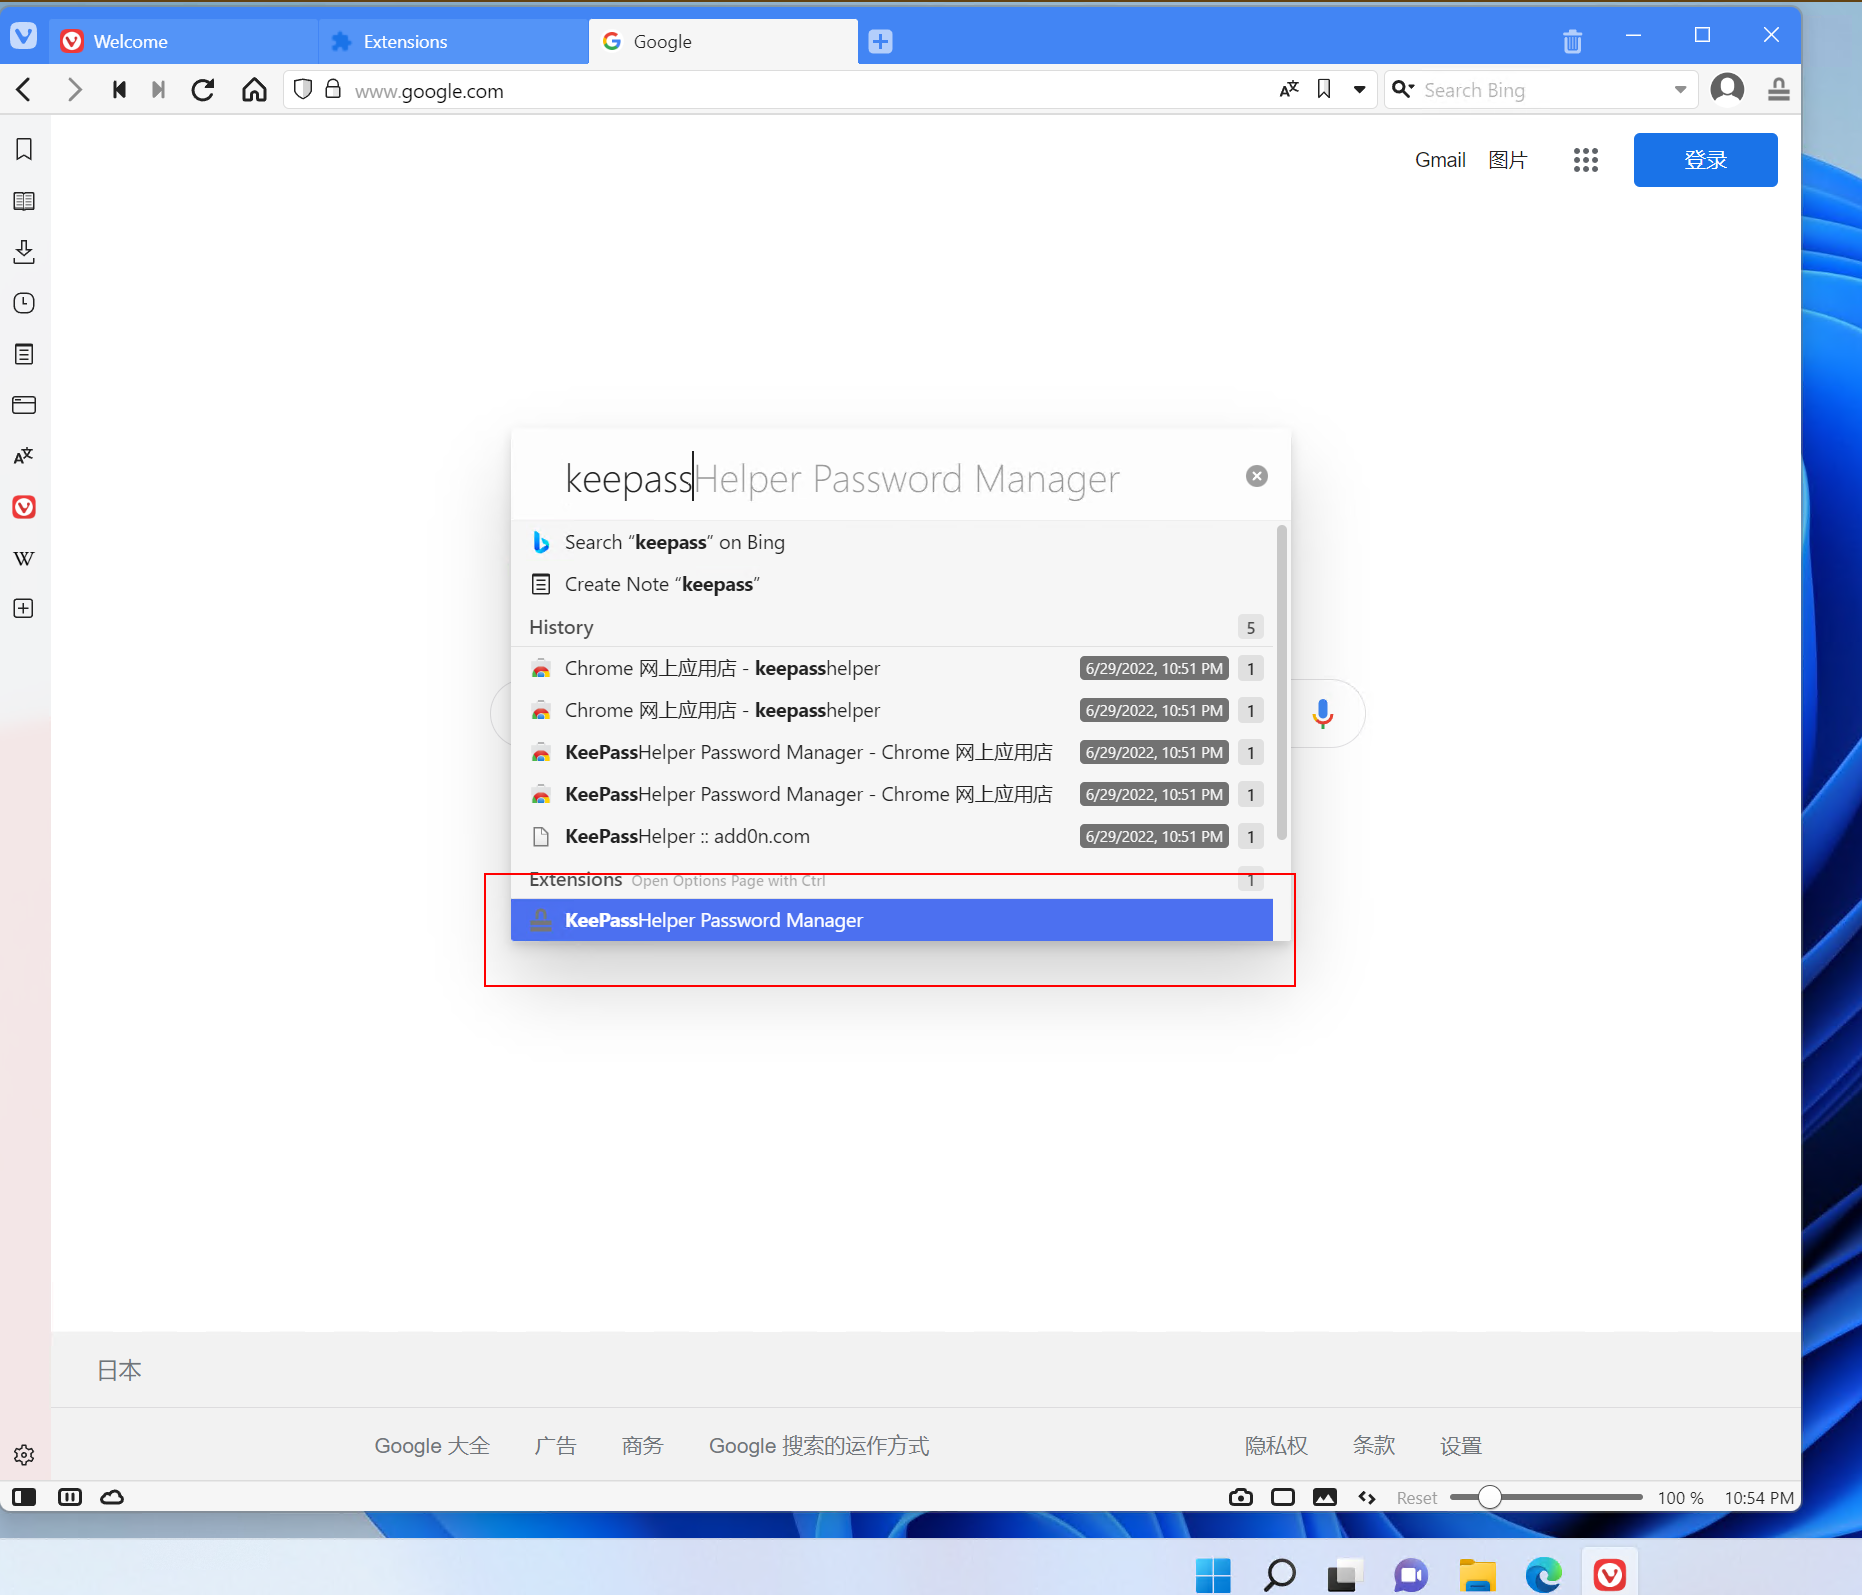Open the Bookmarks panel
The height and width of the screenshot is (1595, 1862).
pos(24,149)
